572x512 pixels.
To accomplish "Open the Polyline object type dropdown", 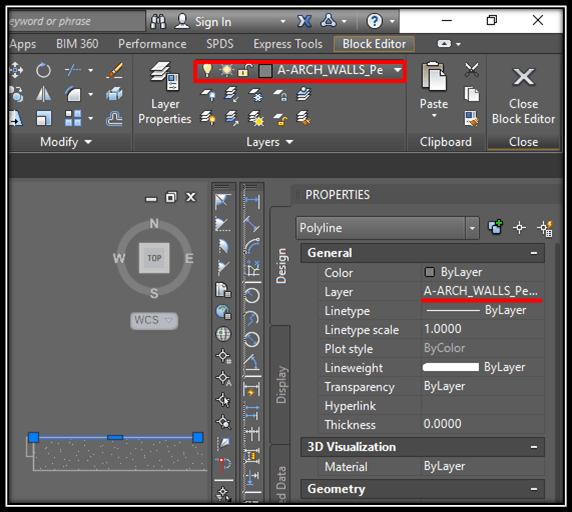I will [x=472, y=228].
